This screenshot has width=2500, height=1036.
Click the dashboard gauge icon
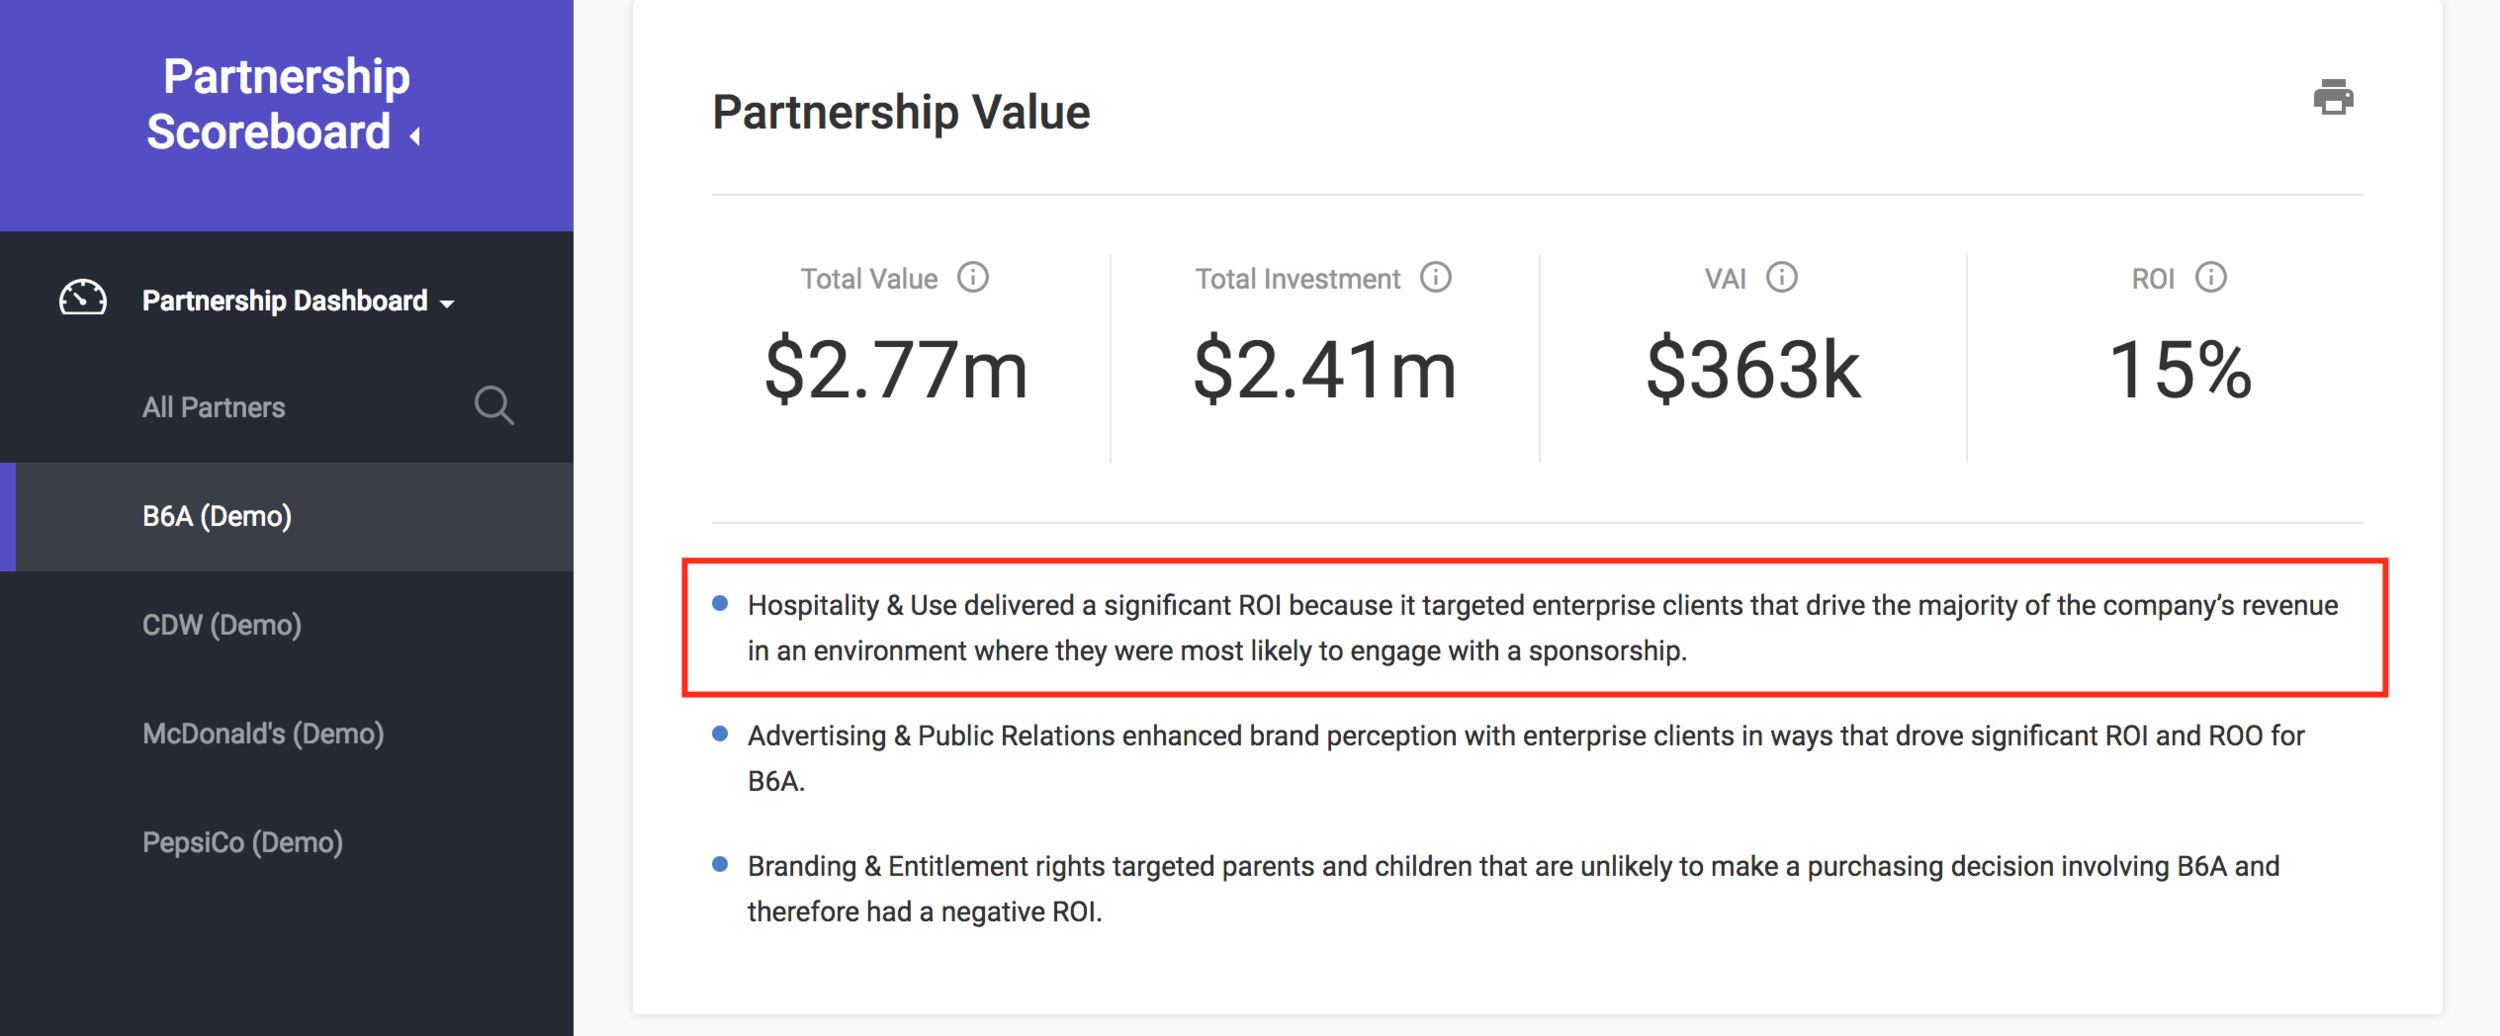pos(83,298)
